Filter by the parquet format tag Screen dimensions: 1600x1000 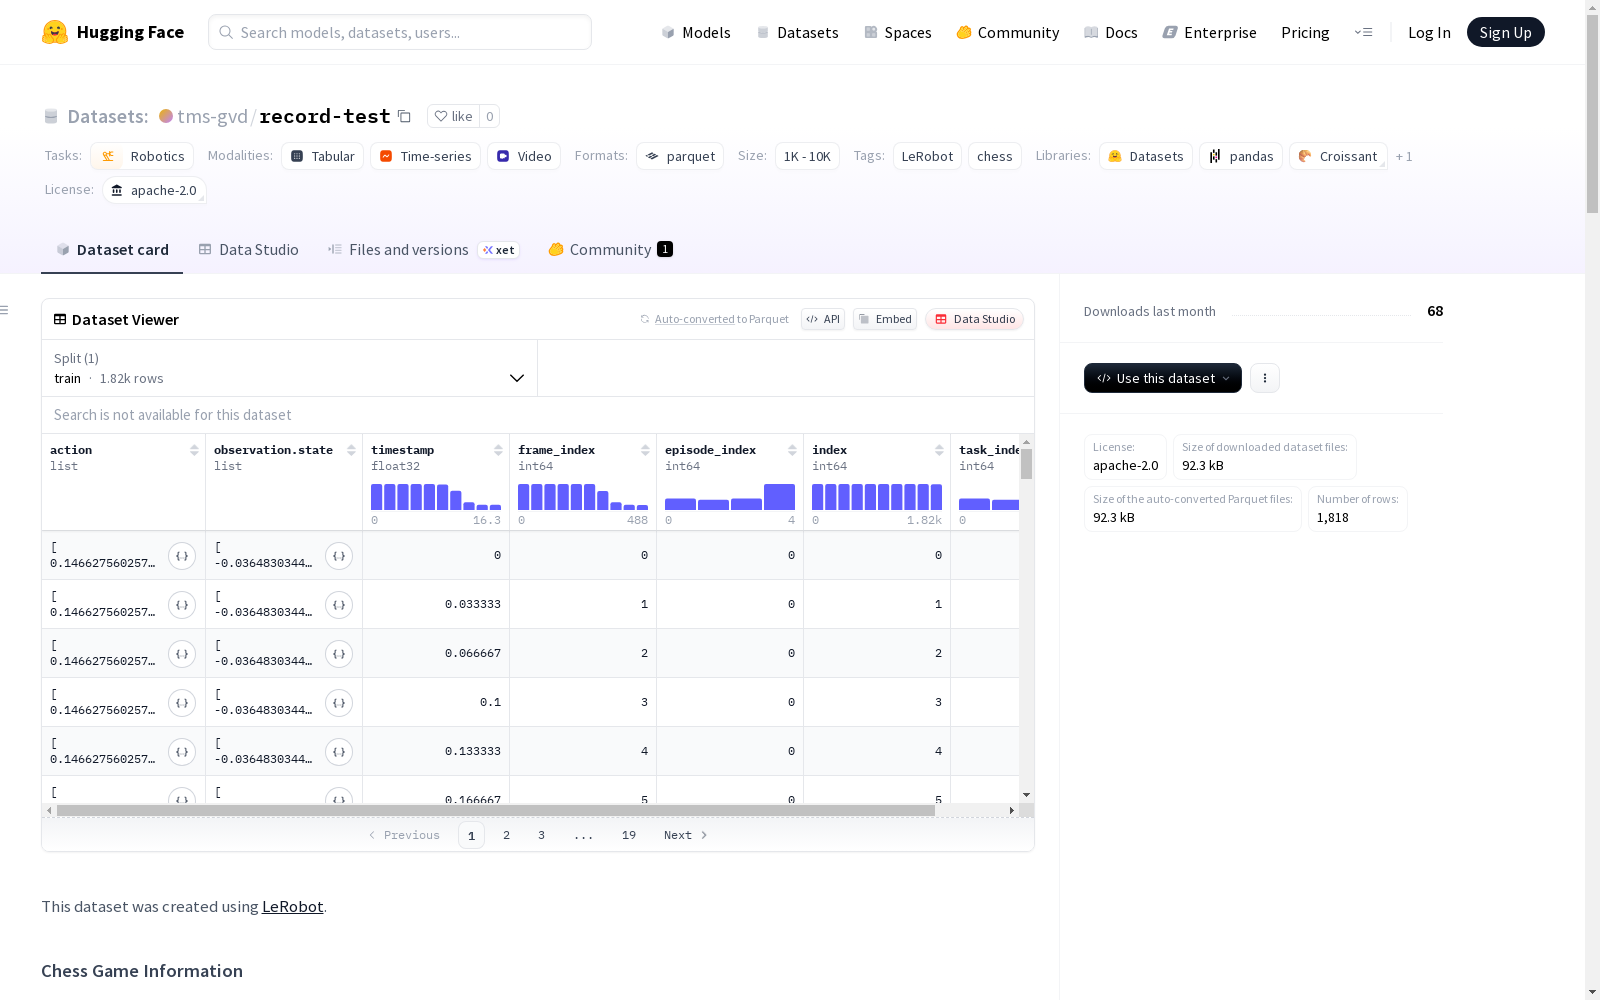click(680, 156)
